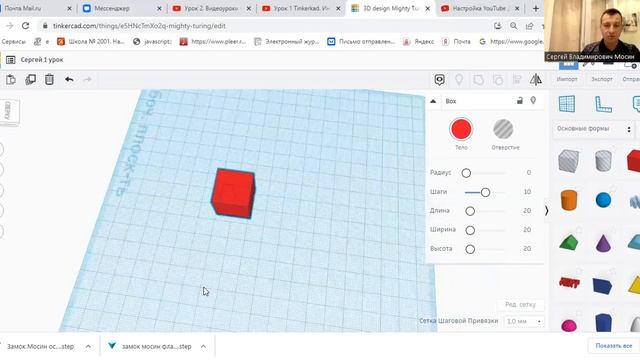This screenshot has height=360, width=640.
Task: Pick the striped Cylinder hole shape
Action: (603, 160)
